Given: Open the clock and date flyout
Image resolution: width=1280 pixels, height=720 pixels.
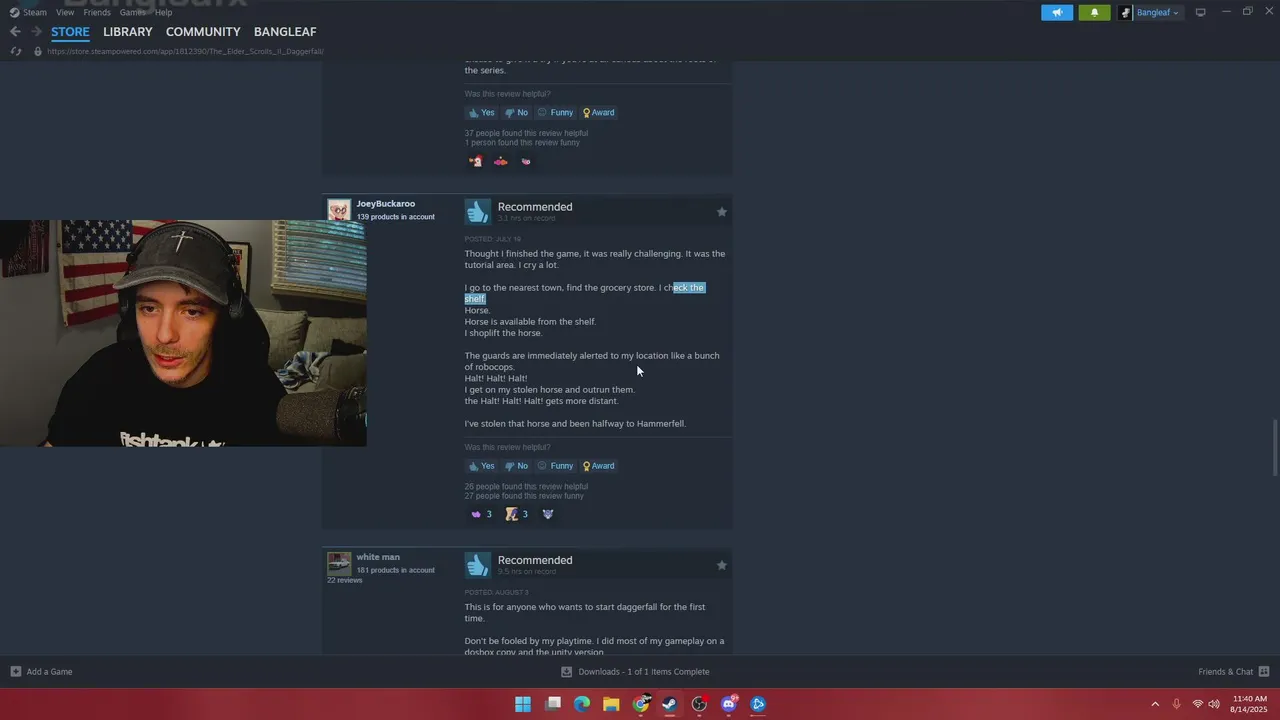Looking at the screenshot, I should click(1250, 704).
